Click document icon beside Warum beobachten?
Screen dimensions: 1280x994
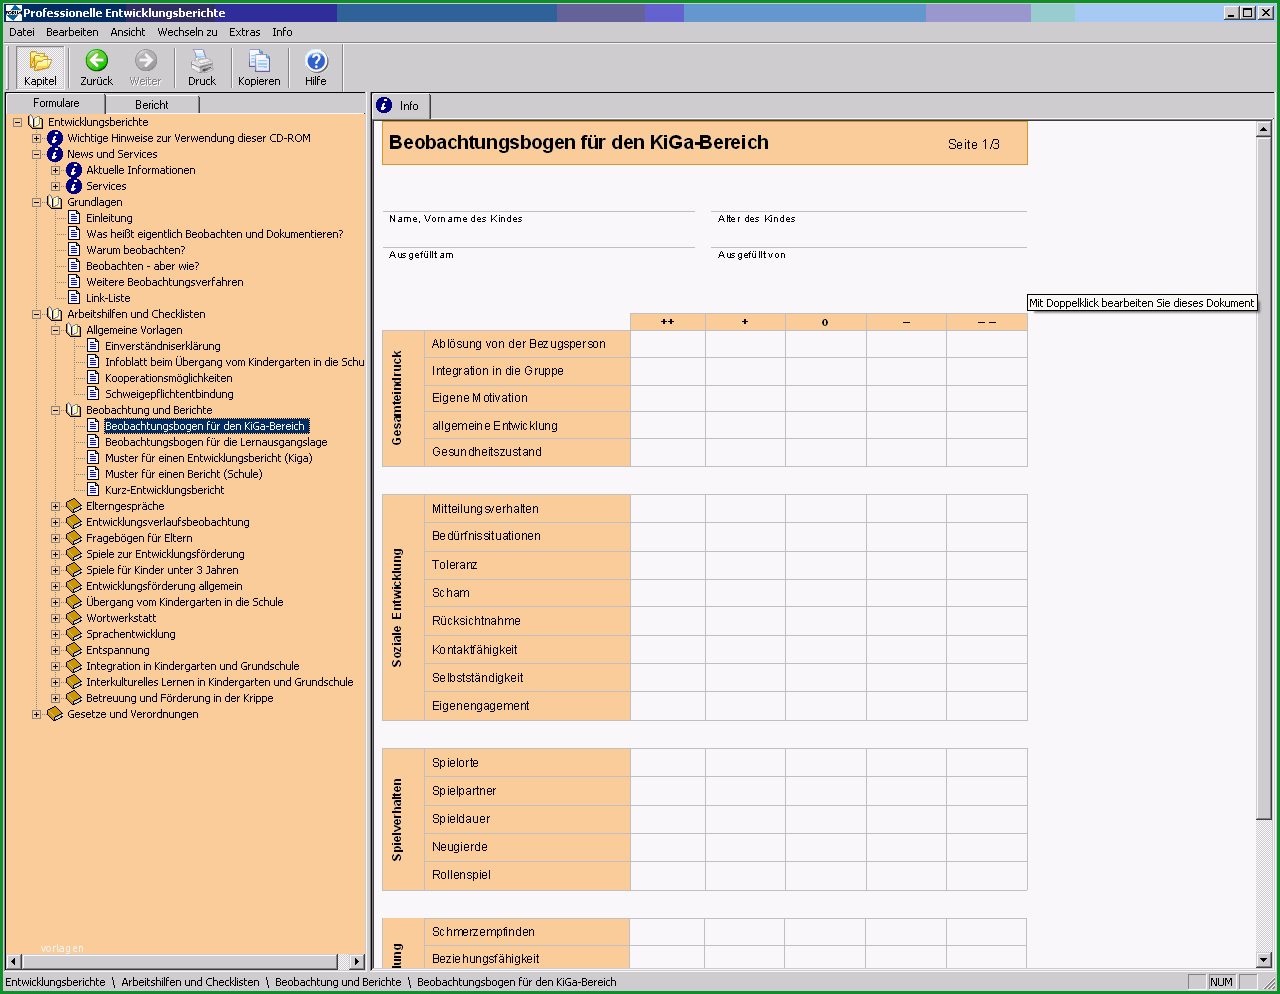pyautogui.click(x=74, y=250)
